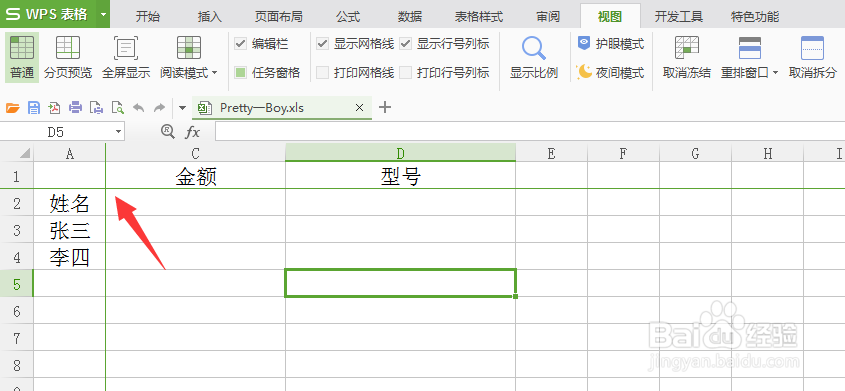The width and height of the screenshot is (845, 391).
Task: Click the Name Box showing D5
Action: (x=56, y=131)
